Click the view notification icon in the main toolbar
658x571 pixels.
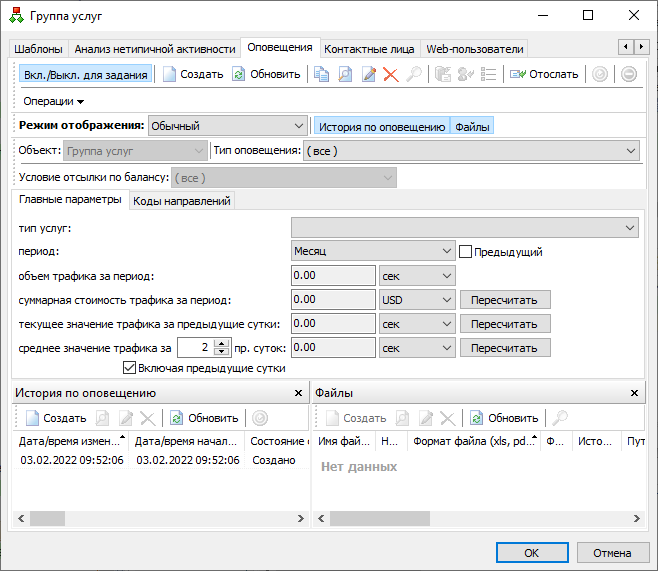click(345, 74)
